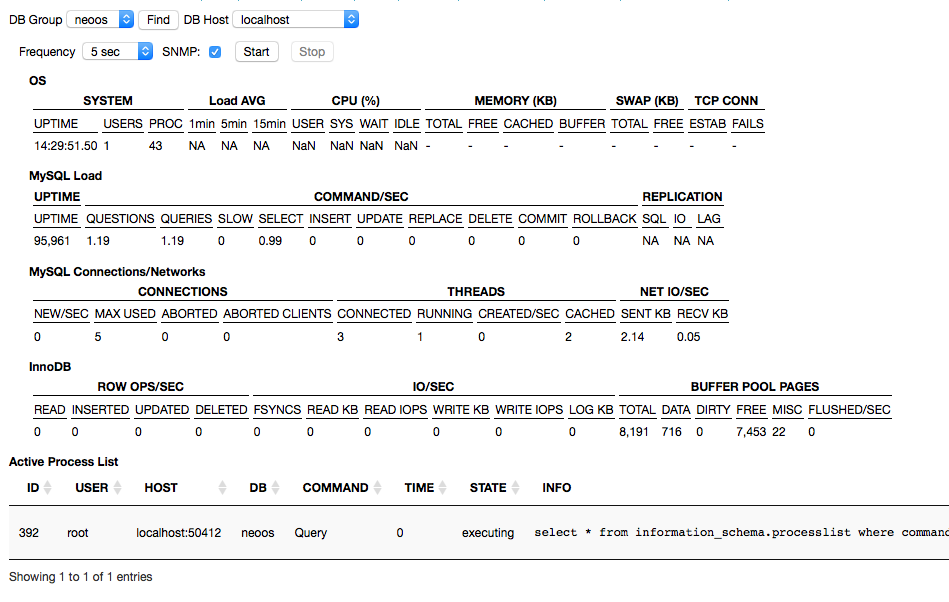Open the Frequency 5 sec dropdown
Viewport: 949px width, 602px height.
117,51
